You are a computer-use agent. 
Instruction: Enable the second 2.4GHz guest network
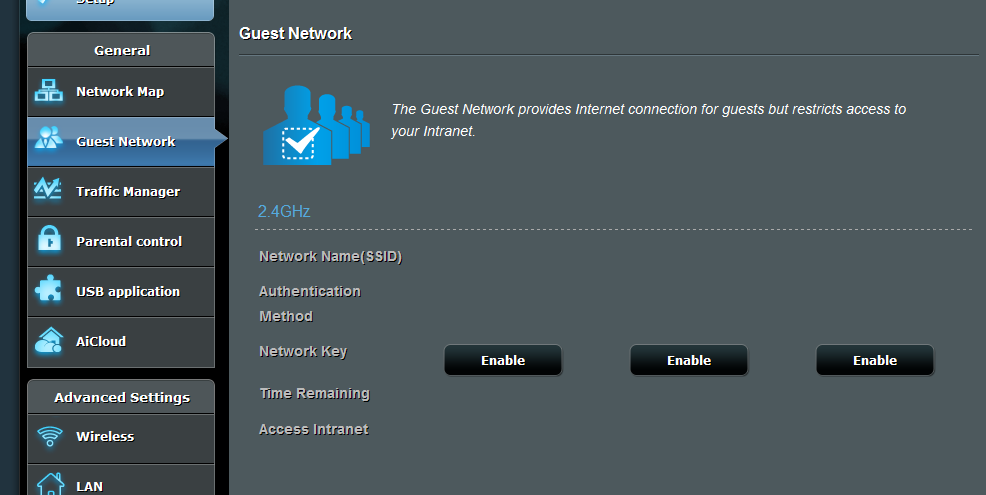tap(689, 360)
